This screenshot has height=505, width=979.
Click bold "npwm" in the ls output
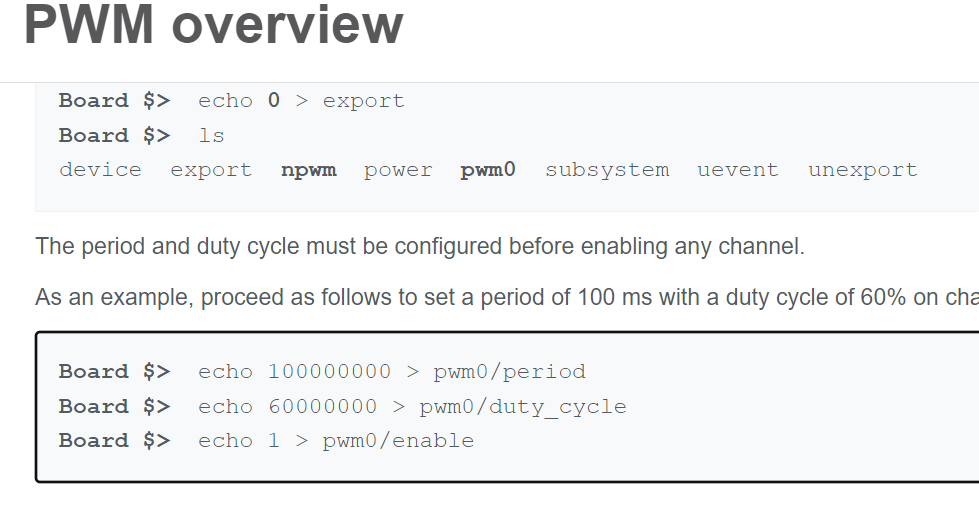pos(309,170)
